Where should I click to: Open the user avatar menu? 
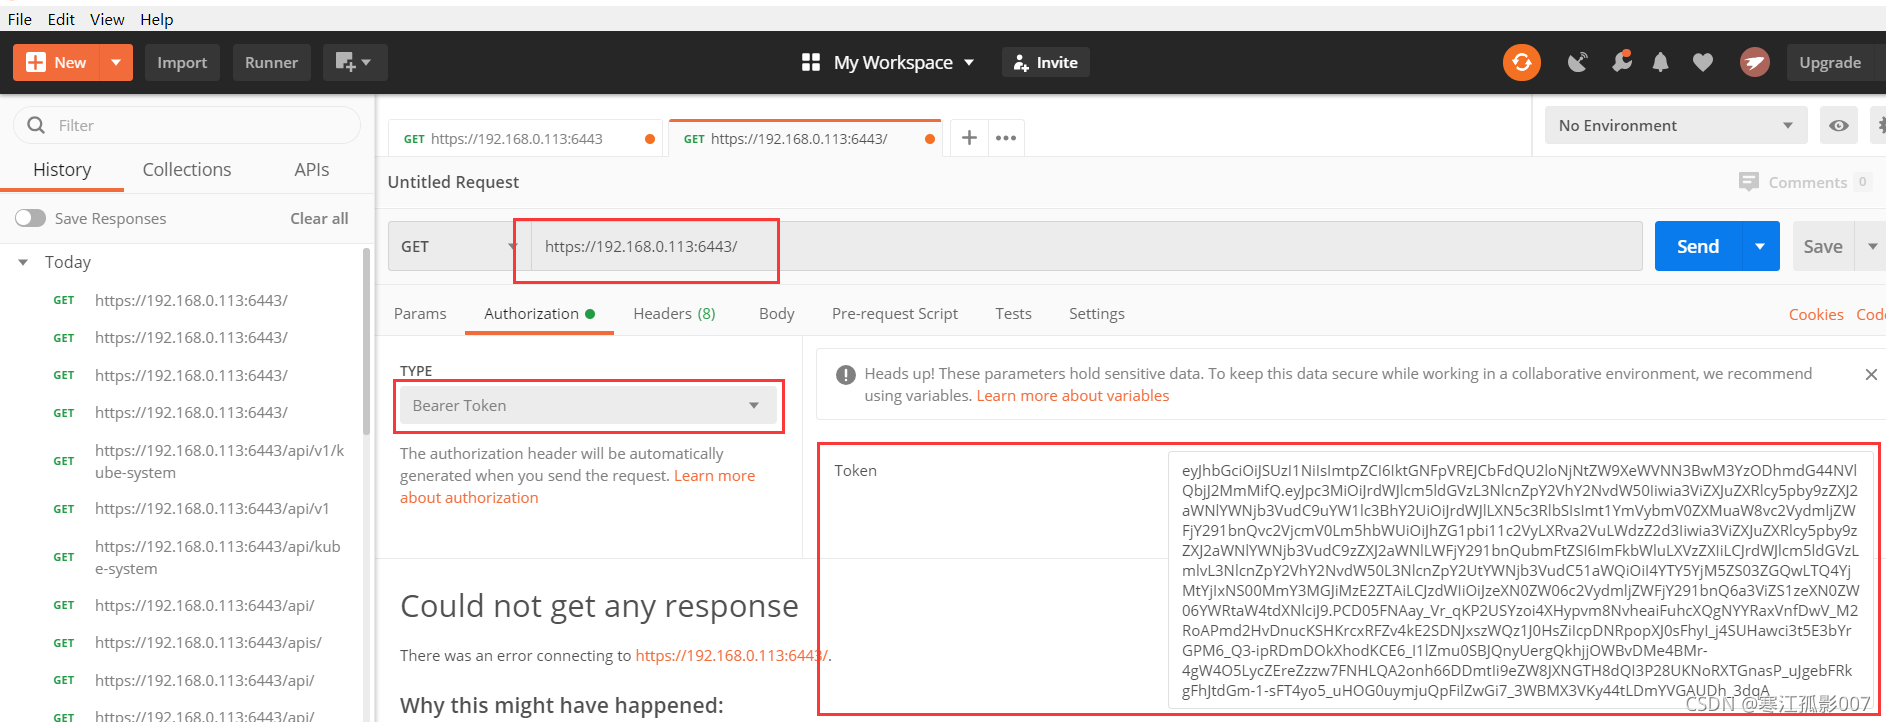tap(1754, 62)
